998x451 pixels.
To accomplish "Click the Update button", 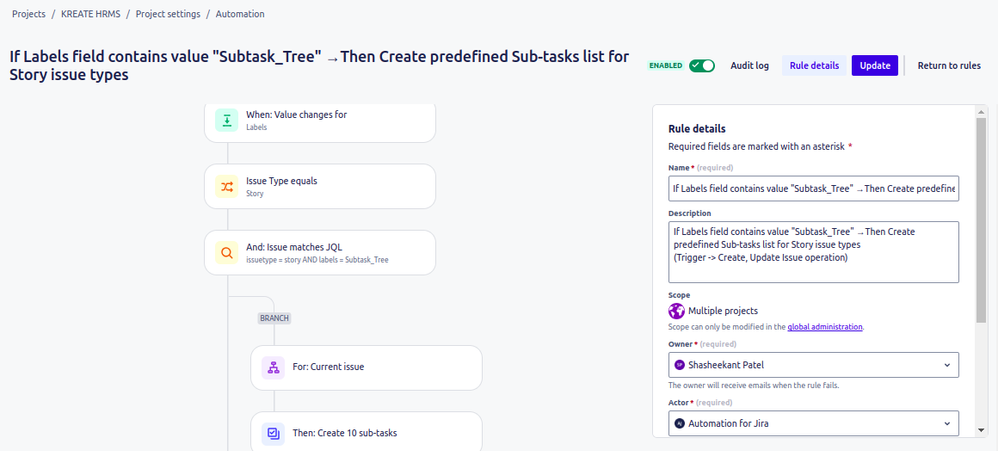I will pos(875,66).
